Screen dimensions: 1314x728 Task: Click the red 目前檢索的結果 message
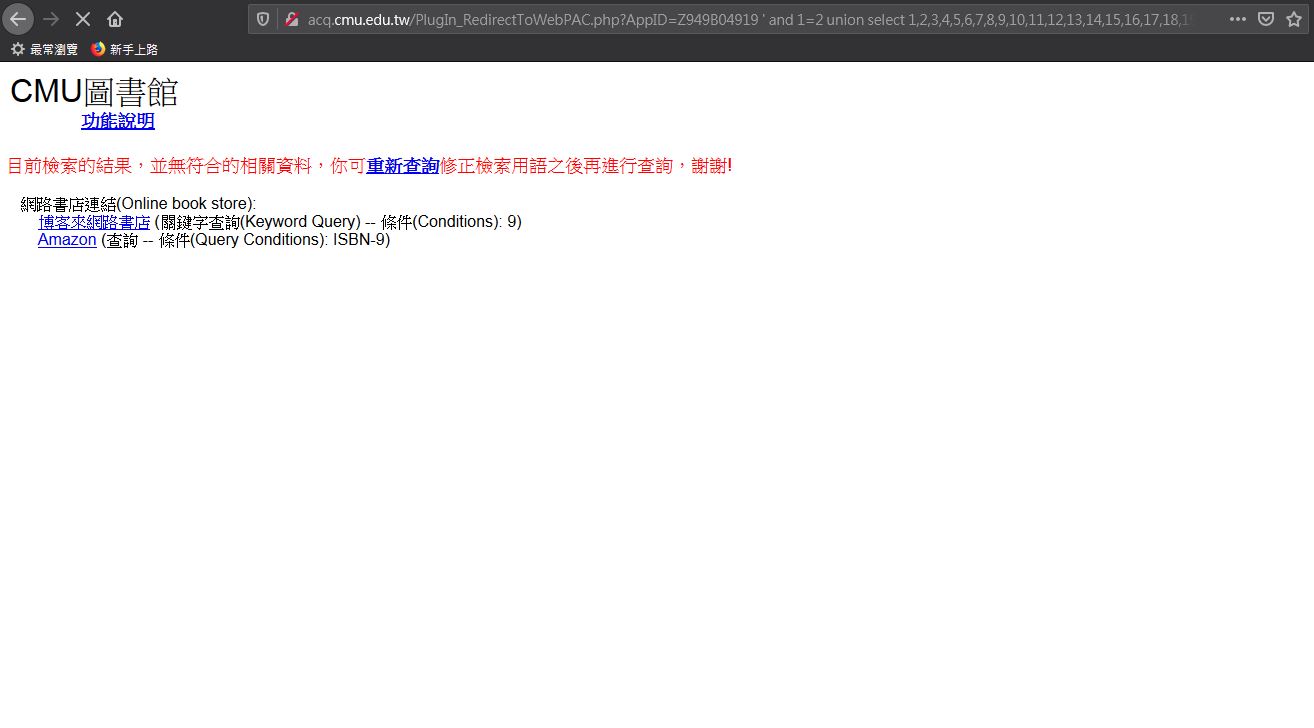(x=370, y=166)
